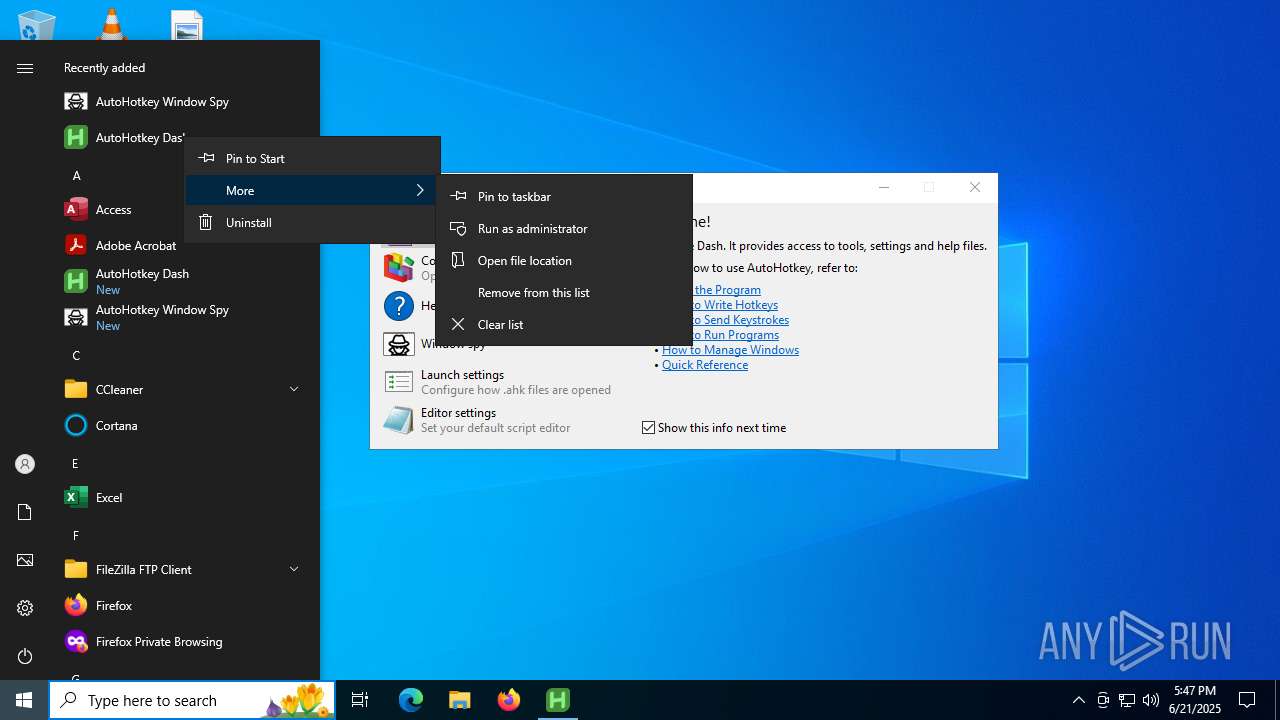Viewport: 1280px width, 720px height.
Task: Select Pin to Start in context menu
Action: pos(312,159)
